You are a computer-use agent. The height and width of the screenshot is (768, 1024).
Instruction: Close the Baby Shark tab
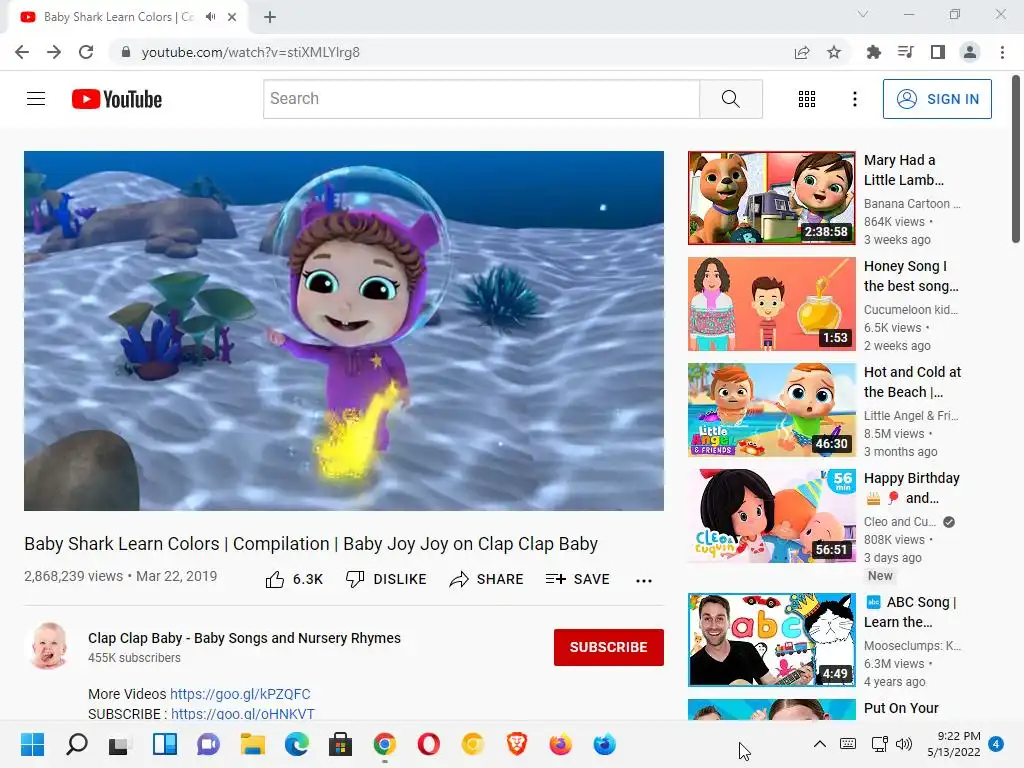tap(232, 17)
